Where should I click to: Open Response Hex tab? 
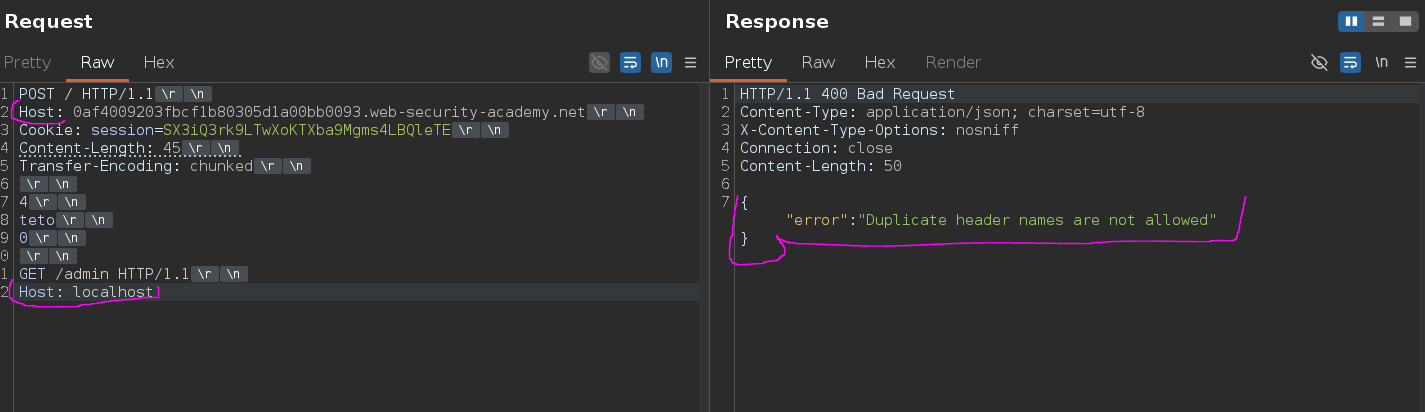[880, 62]
